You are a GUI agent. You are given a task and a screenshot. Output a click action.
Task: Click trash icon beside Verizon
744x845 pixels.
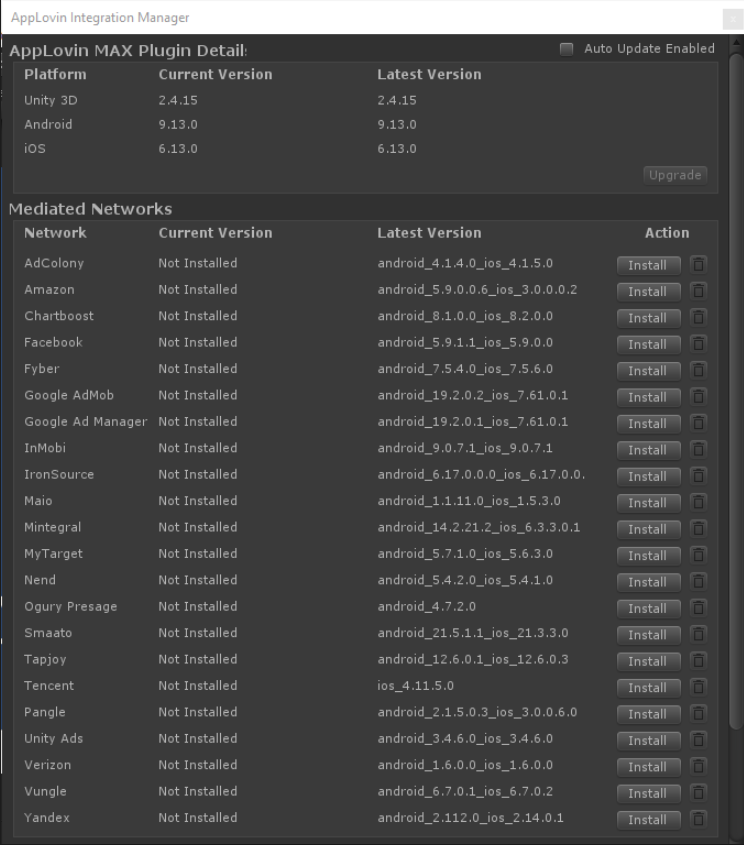click(x=698, y=766)
